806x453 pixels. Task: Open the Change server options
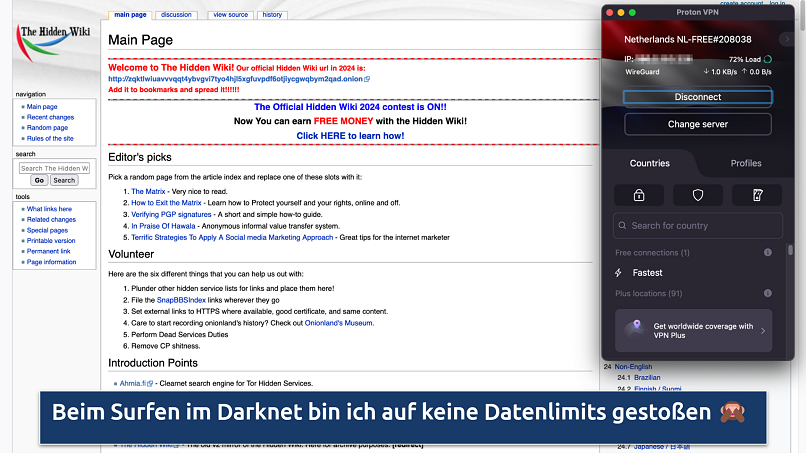click(697, 124)
